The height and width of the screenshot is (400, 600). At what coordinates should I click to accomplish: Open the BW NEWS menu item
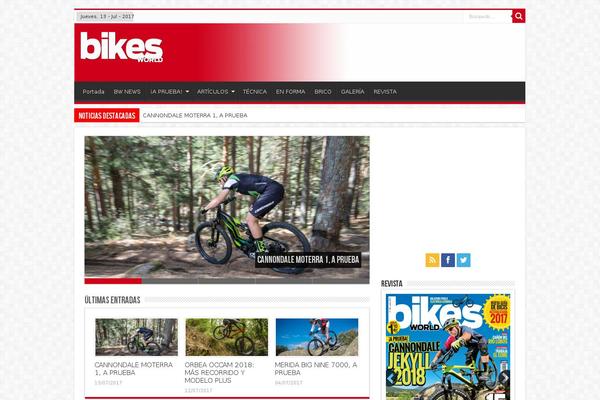click(127, 92)
